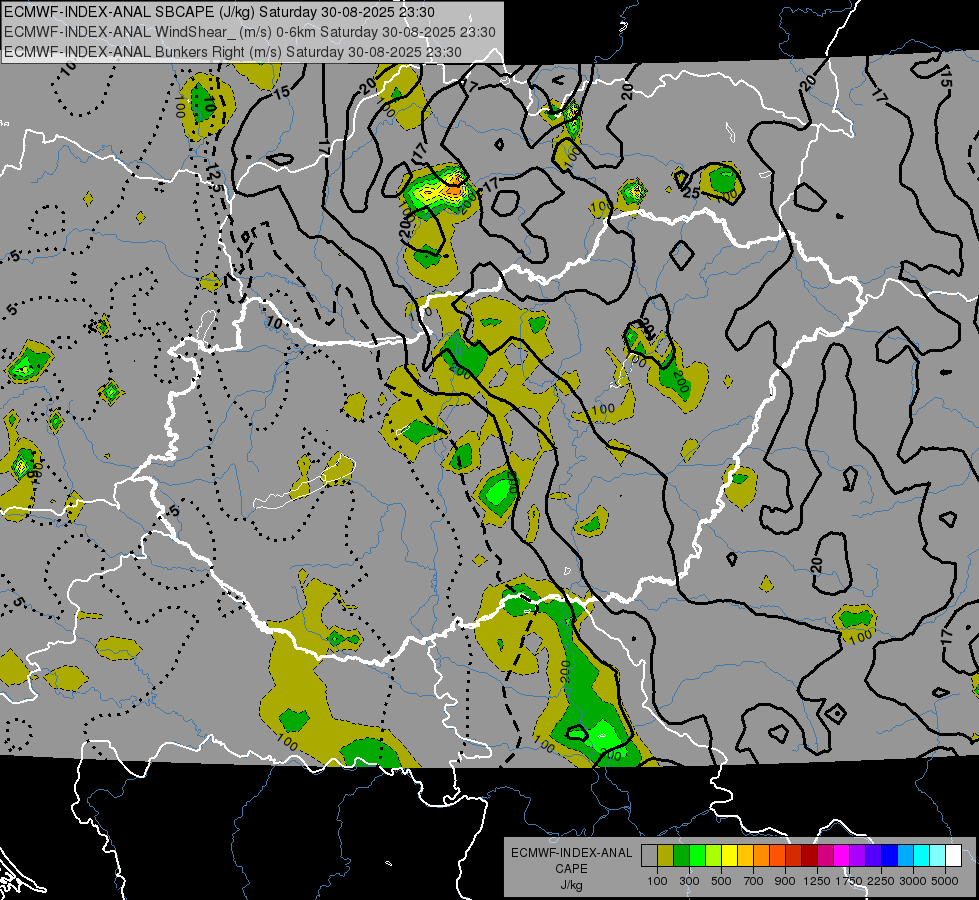
Task: Click the 100 value under the legend
Action: tap(657, 881)
